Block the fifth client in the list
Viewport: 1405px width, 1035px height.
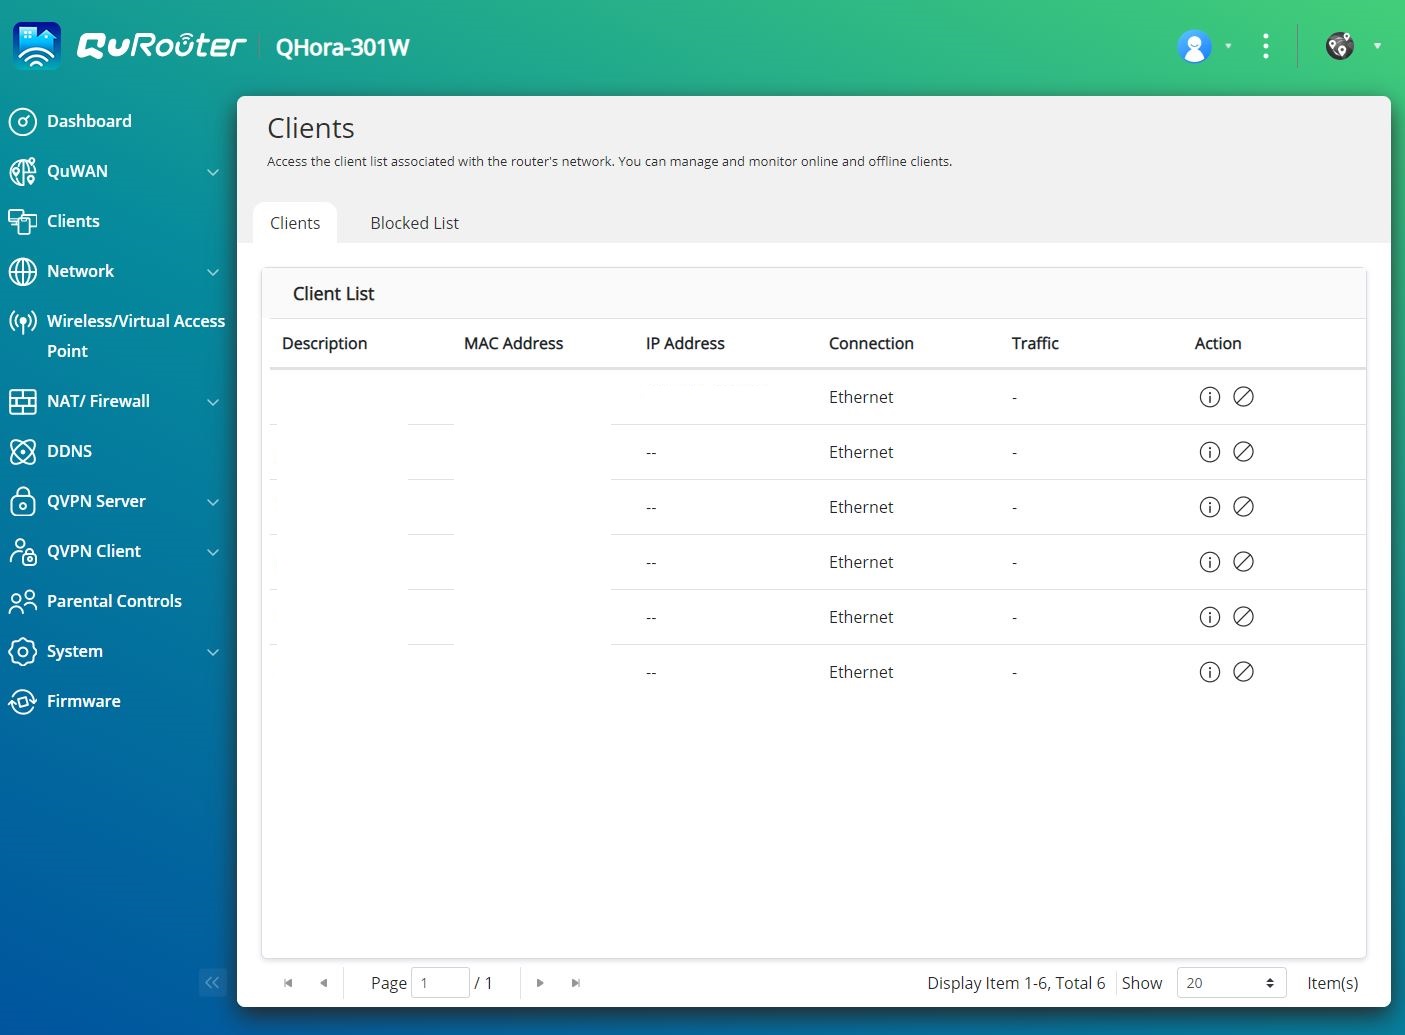click(x=1243, y=617)
